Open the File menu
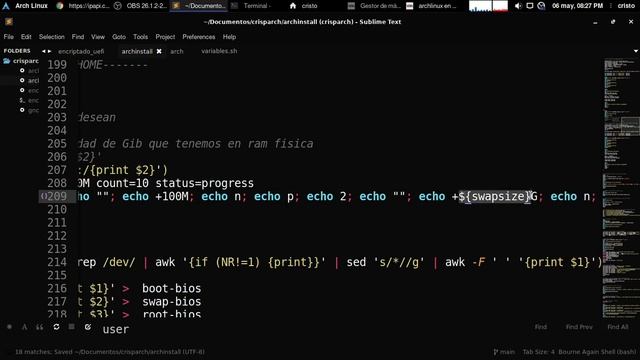Viewport: 640px width, 360px height. tap(9, 37)
